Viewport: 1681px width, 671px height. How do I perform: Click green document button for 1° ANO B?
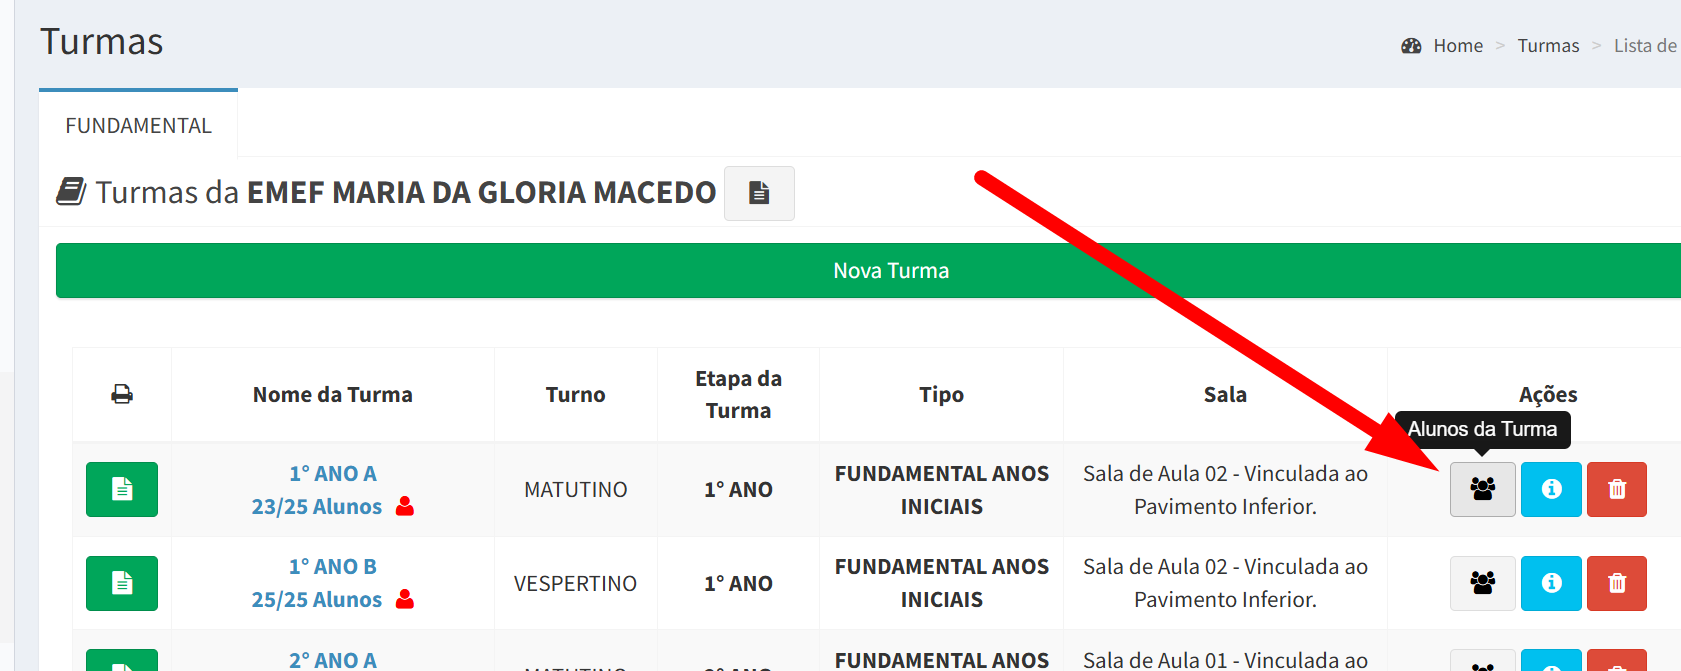pos(122,583)
